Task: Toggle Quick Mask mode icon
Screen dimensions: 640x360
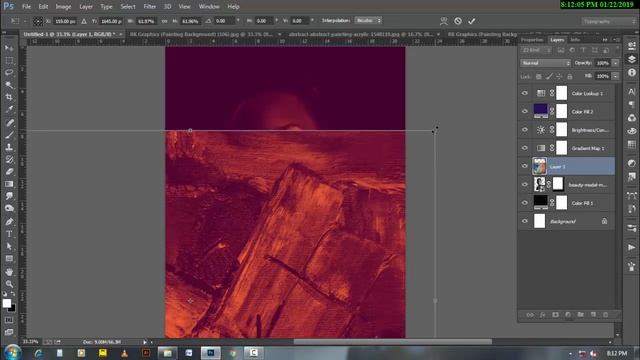Action: pos(9,320)
